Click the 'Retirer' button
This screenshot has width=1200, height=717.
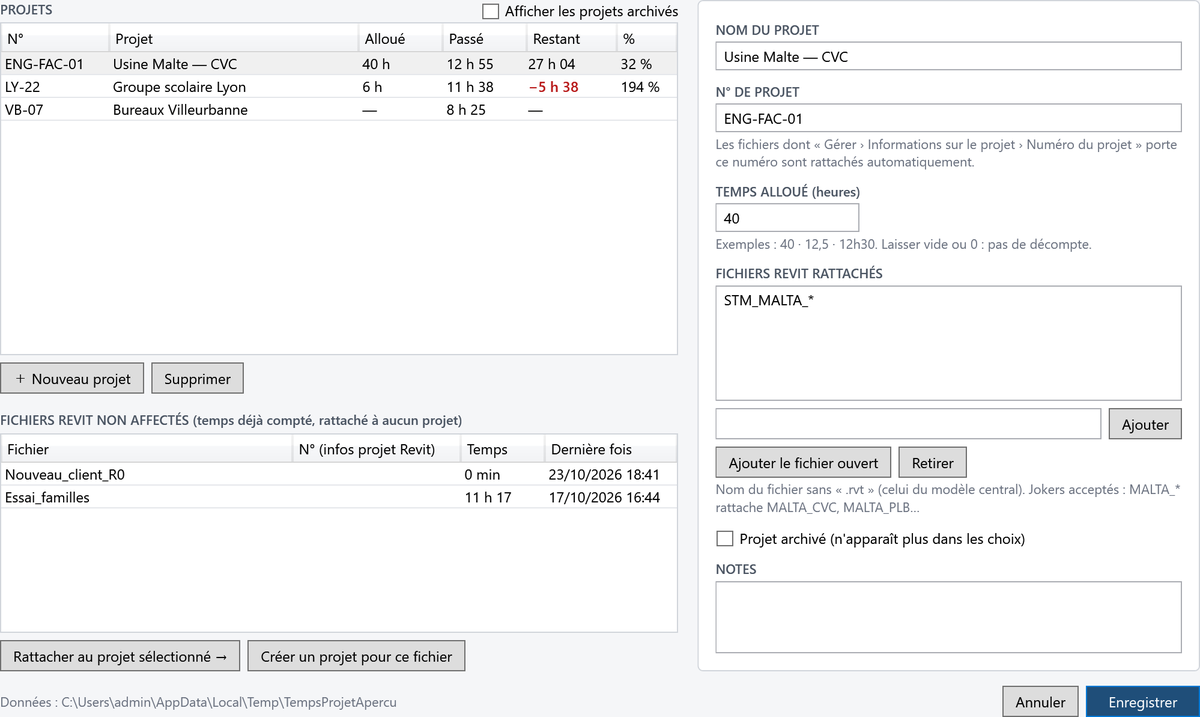(932, 463)
